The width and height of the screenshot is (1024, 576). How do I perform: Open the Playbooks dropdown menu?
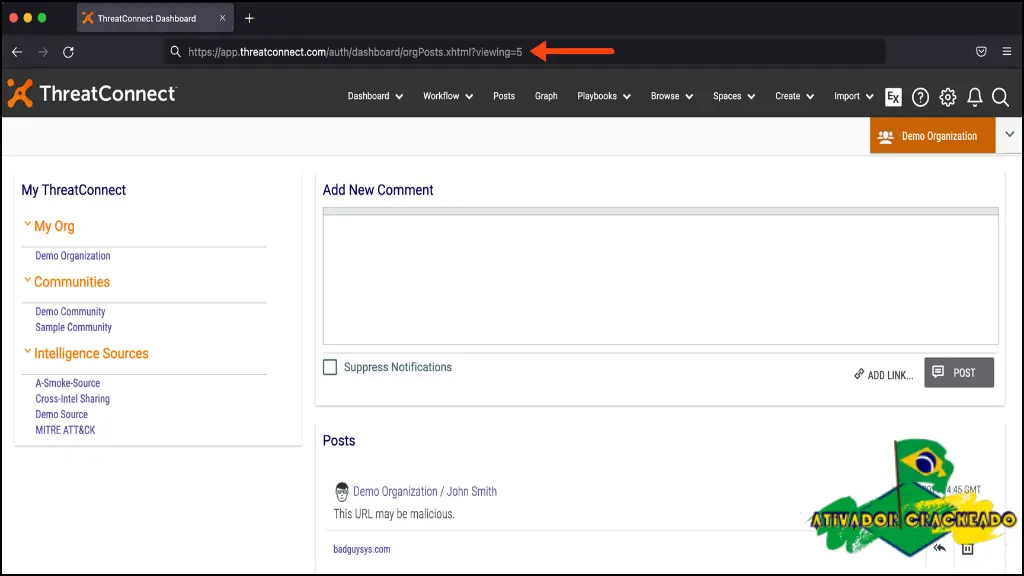coord(603,96)
